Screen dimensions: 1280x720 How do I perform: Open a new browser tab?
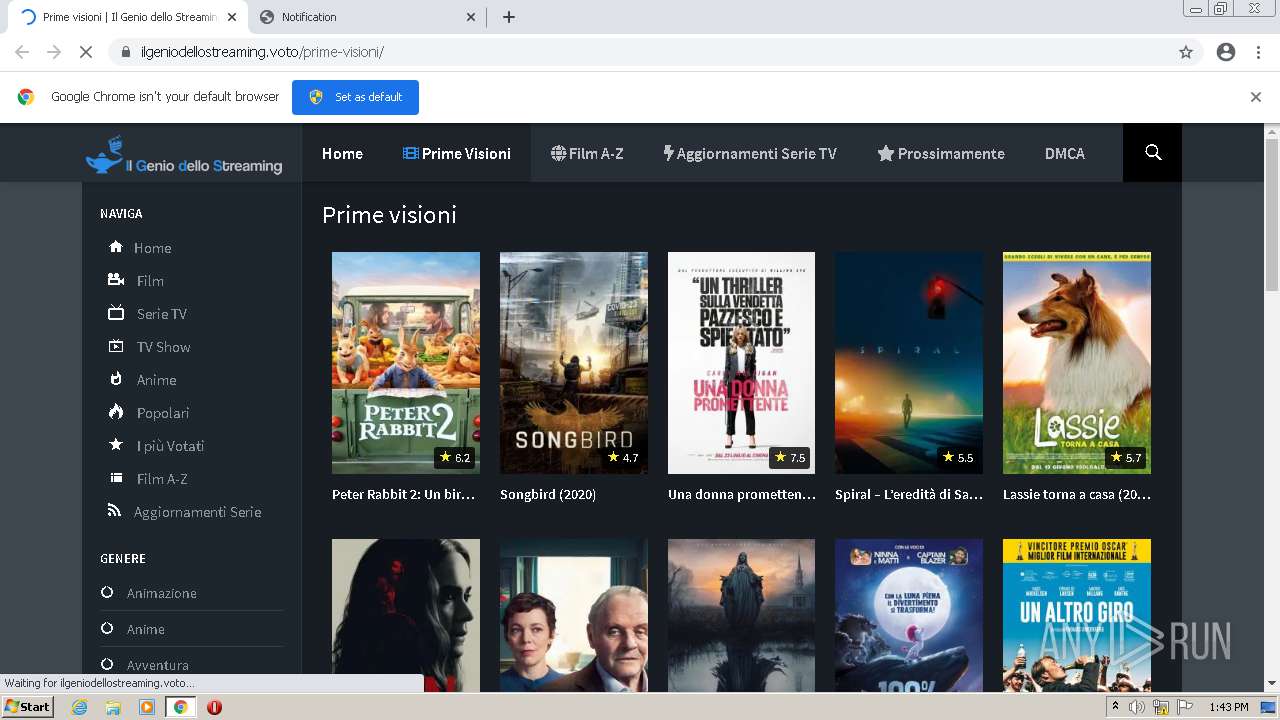508,17
